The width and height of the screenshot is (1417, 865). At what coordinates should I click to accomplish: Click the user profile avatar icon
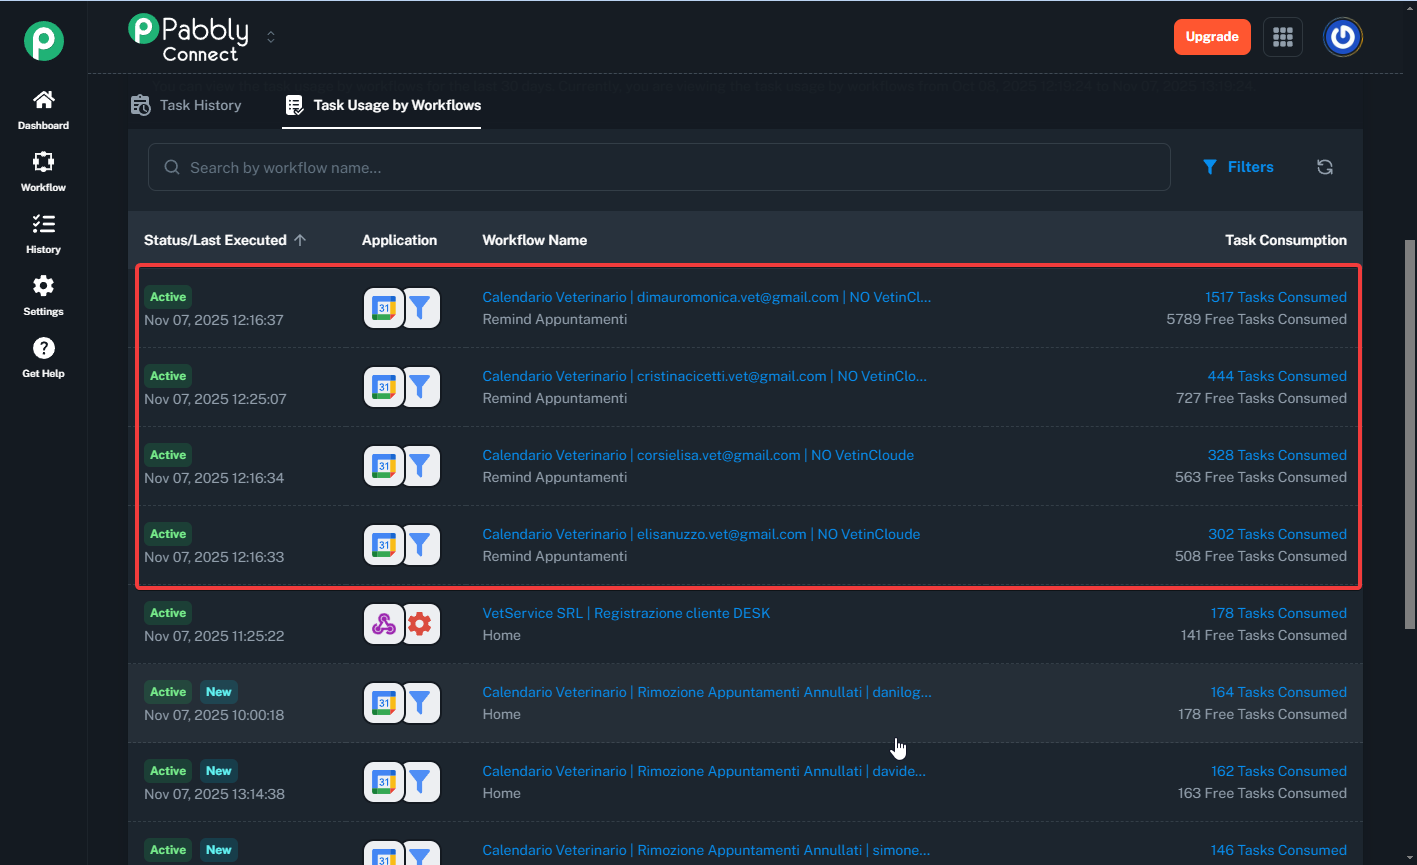click(x=1343, y=37)
